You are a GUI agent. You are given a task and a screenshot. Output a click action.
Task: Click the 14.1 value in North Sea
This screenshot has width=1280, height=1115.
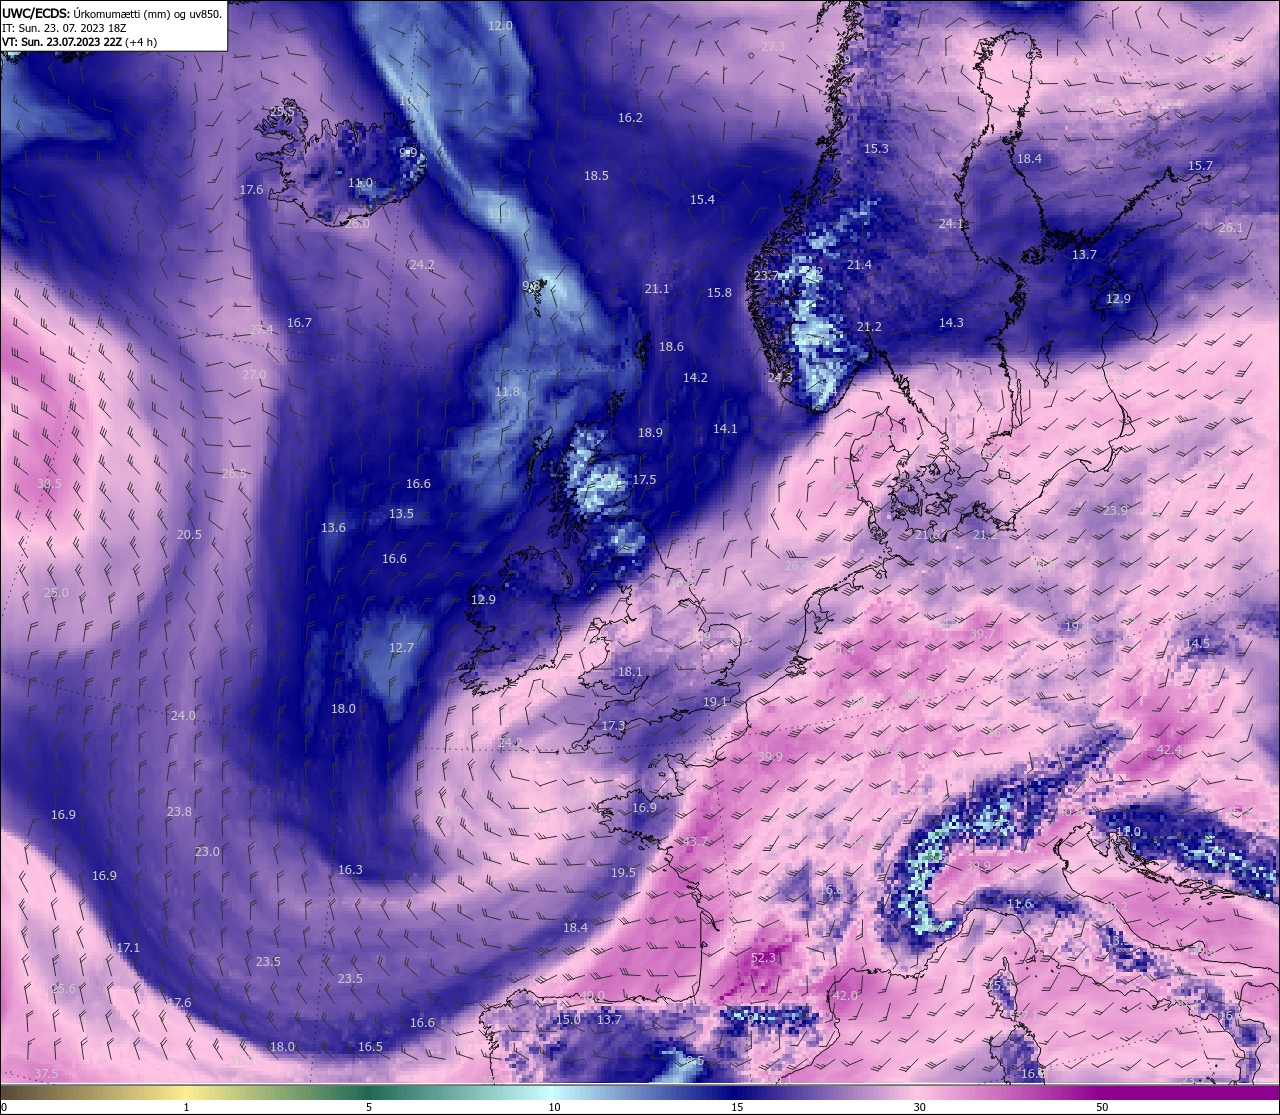pyautogui.click(x=725, y=428)
